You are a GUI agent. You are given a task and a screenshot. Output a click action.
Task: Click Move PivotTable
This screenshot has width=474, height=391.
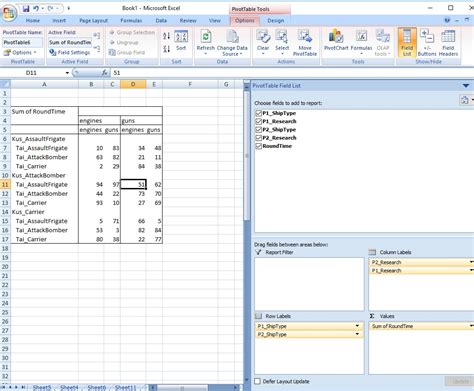pos(305,43)
